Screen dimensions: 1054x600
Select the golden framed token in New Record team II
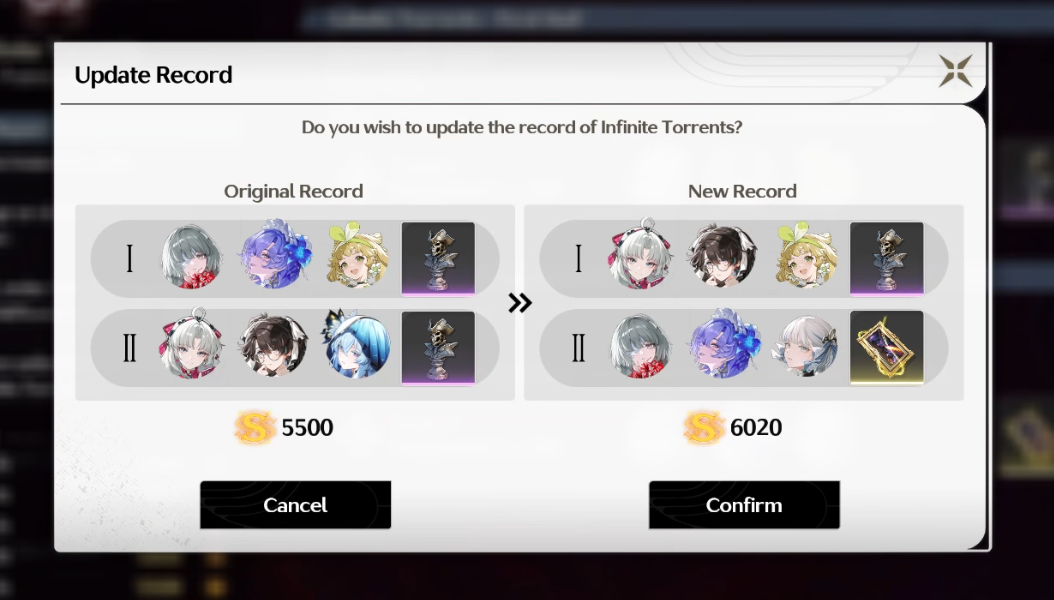(887, 348)
